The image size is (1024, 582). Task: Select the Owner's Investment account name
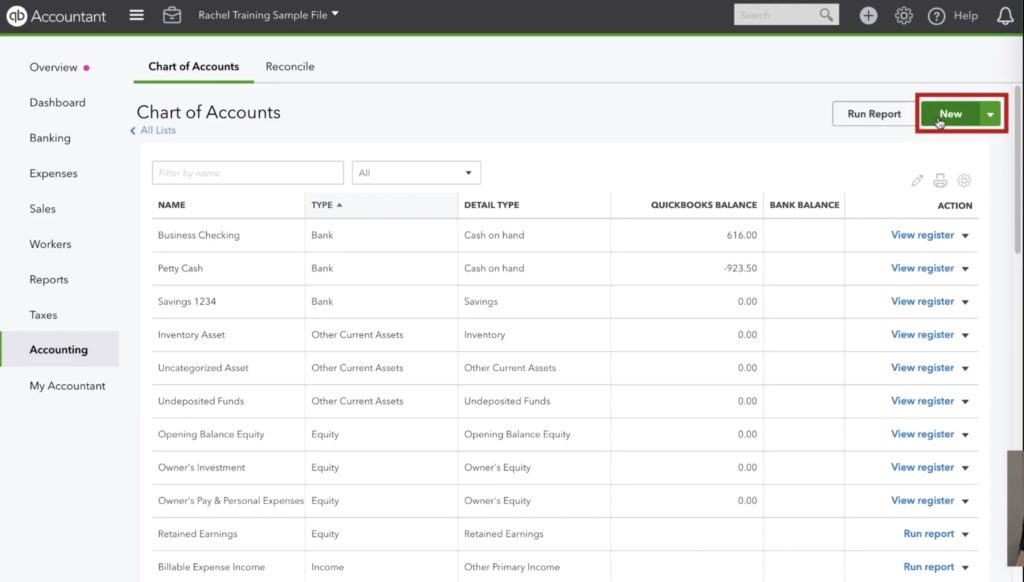coord(202,468)
